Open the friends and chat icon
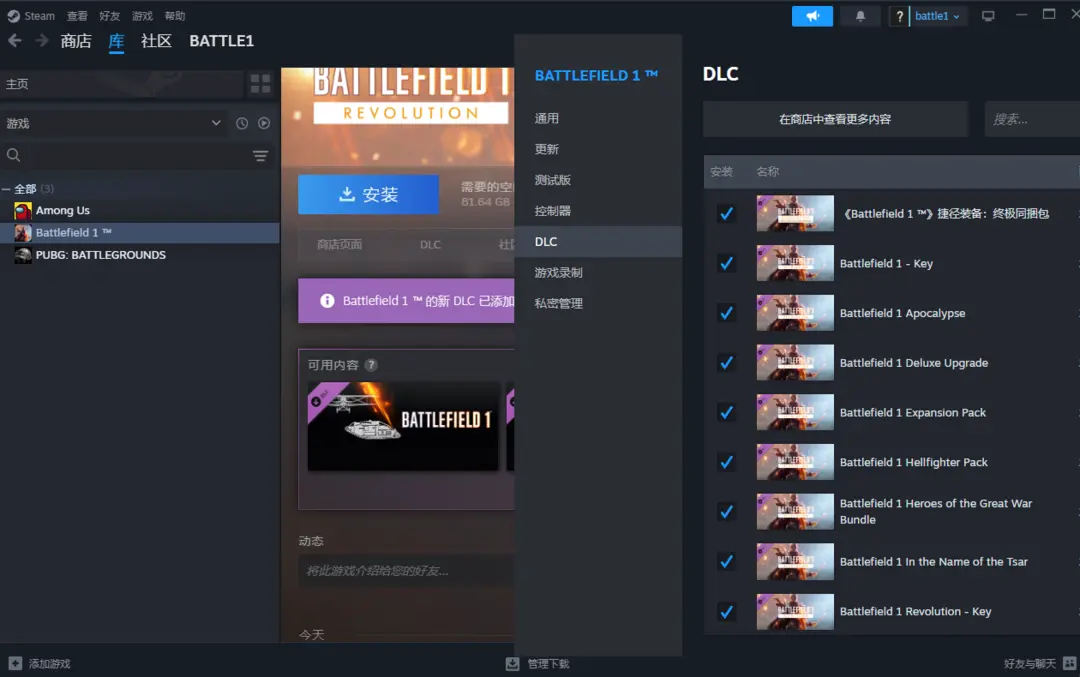Screen dimensions: 1080x677 [1070, 663]
